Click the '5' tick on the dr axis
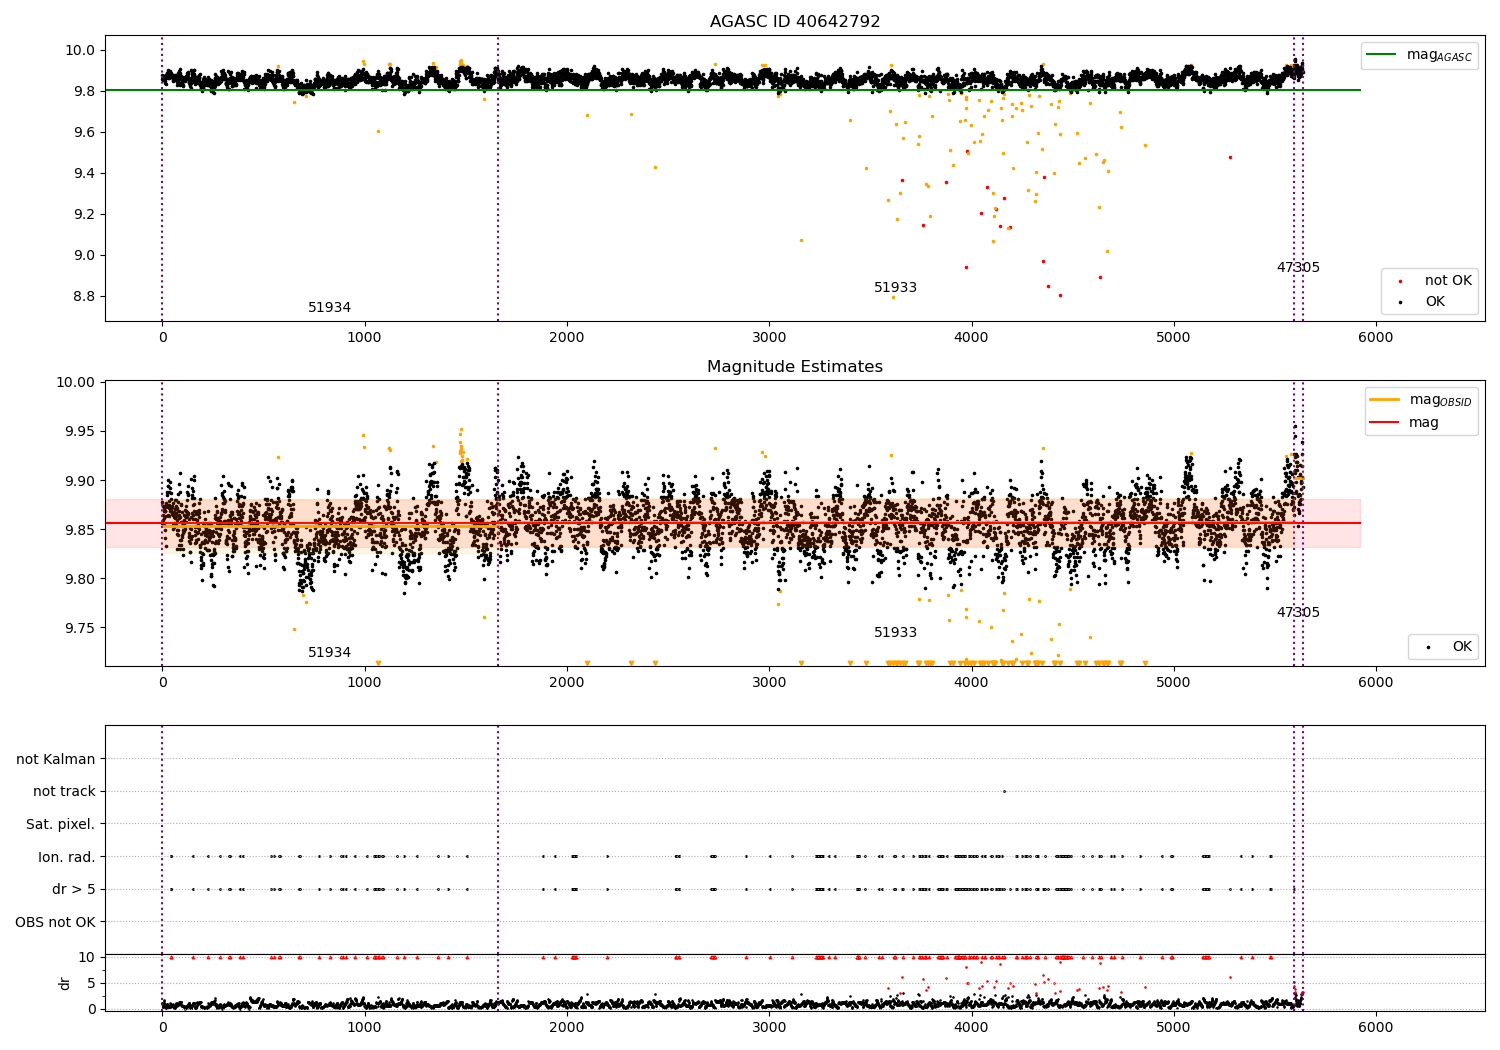 click(x=92, y=983)
